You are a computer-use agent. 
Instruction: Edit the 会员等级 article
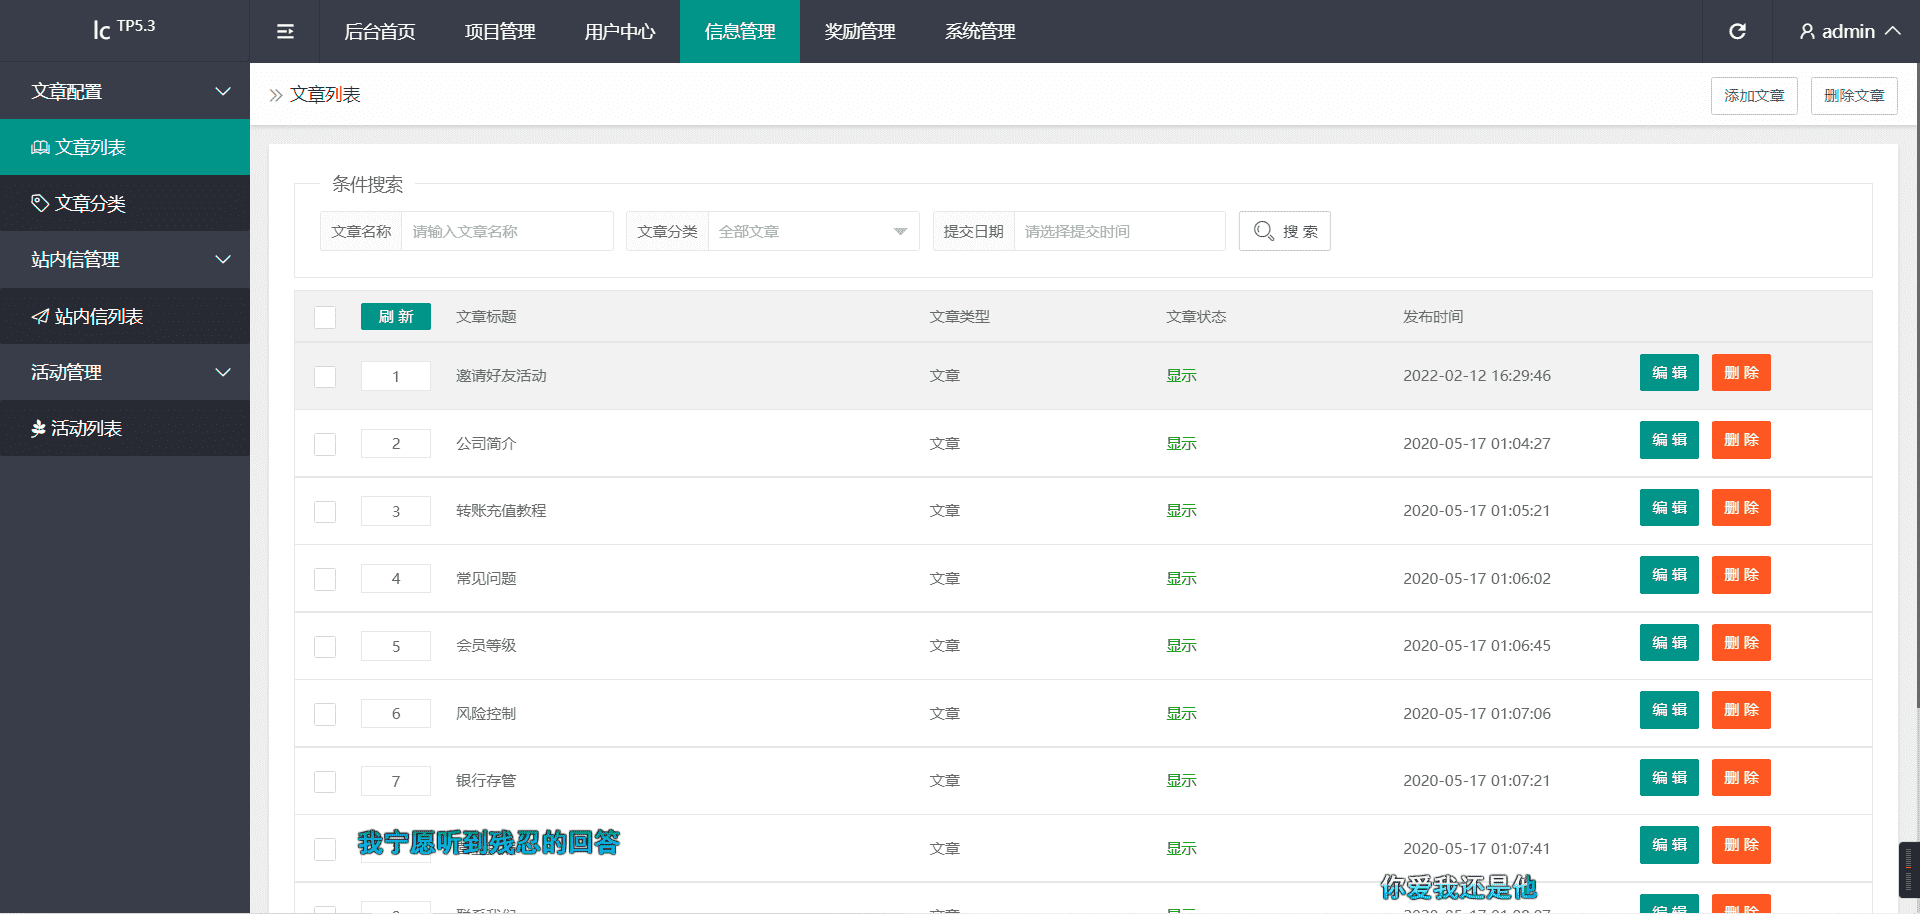1669,643
